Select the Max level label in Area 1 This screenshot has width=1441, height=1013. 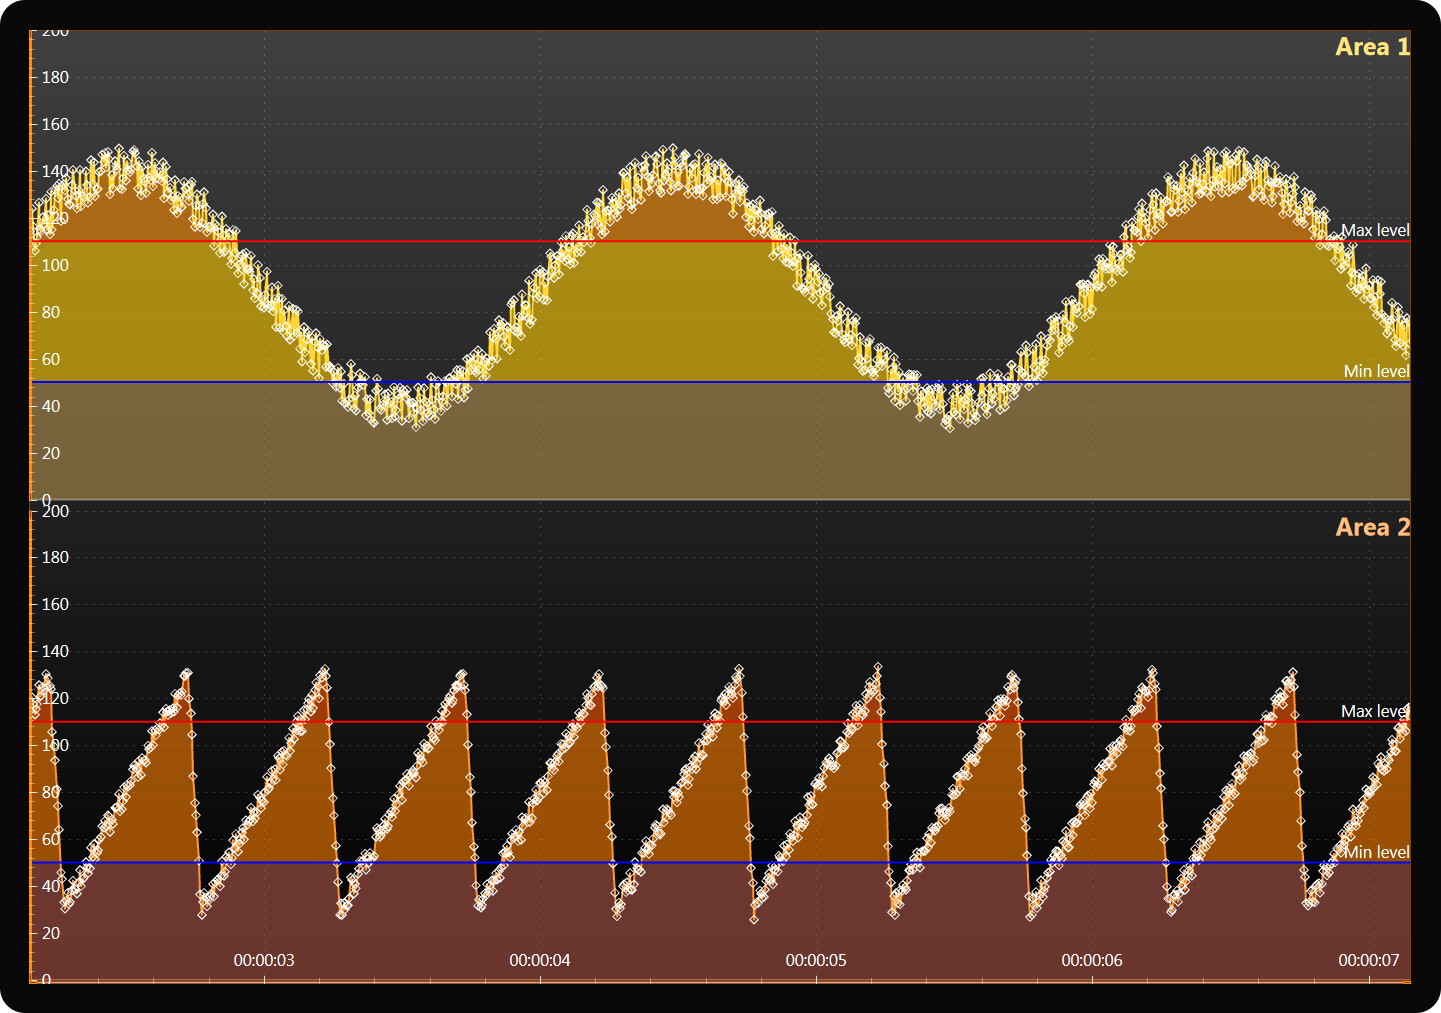point(1374,230)
